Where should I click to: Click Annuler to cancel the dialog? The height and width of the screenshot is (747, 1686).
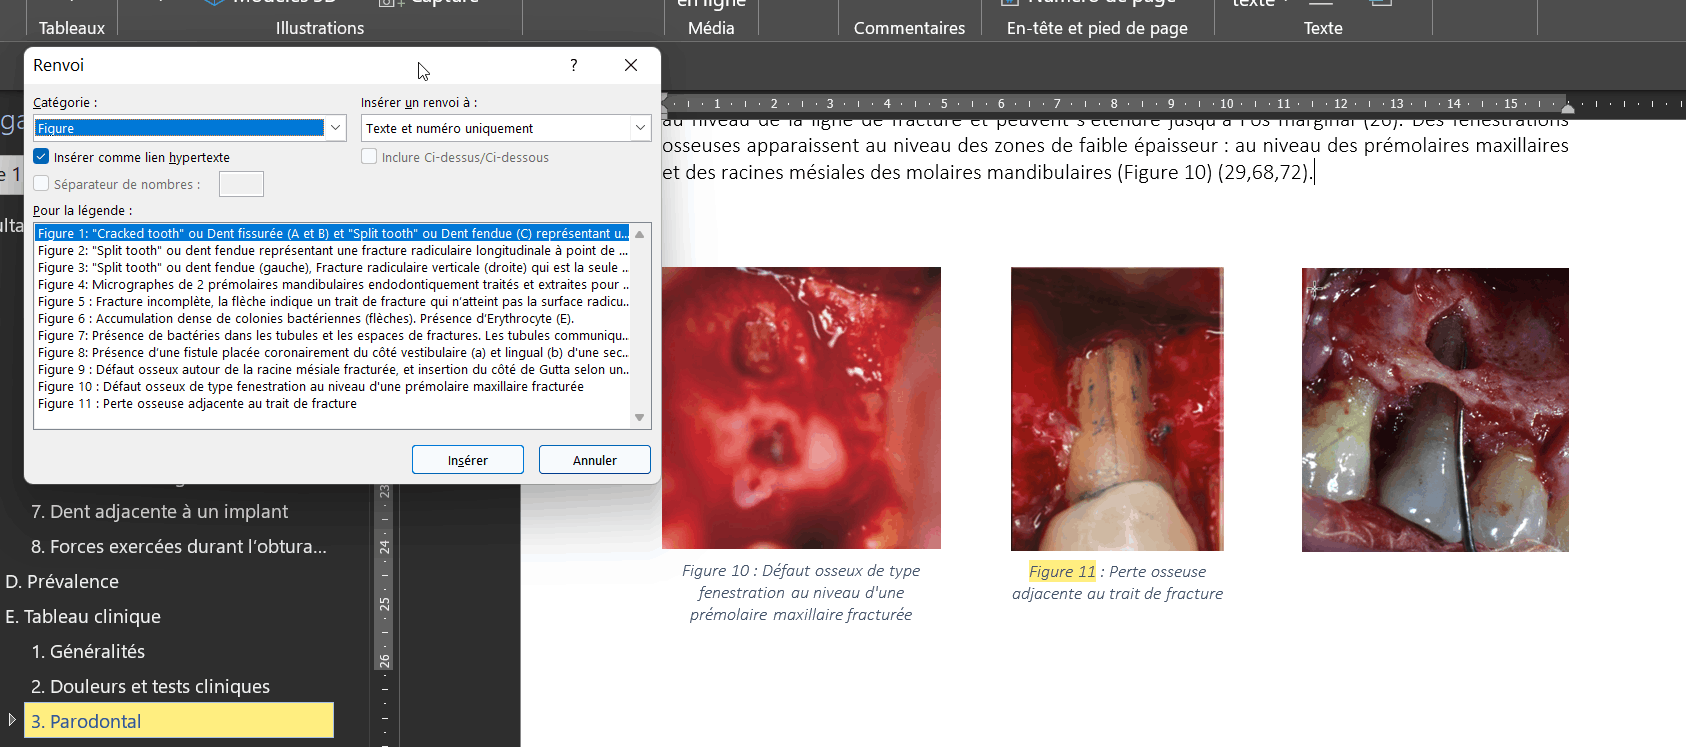(x=595, y=460)
